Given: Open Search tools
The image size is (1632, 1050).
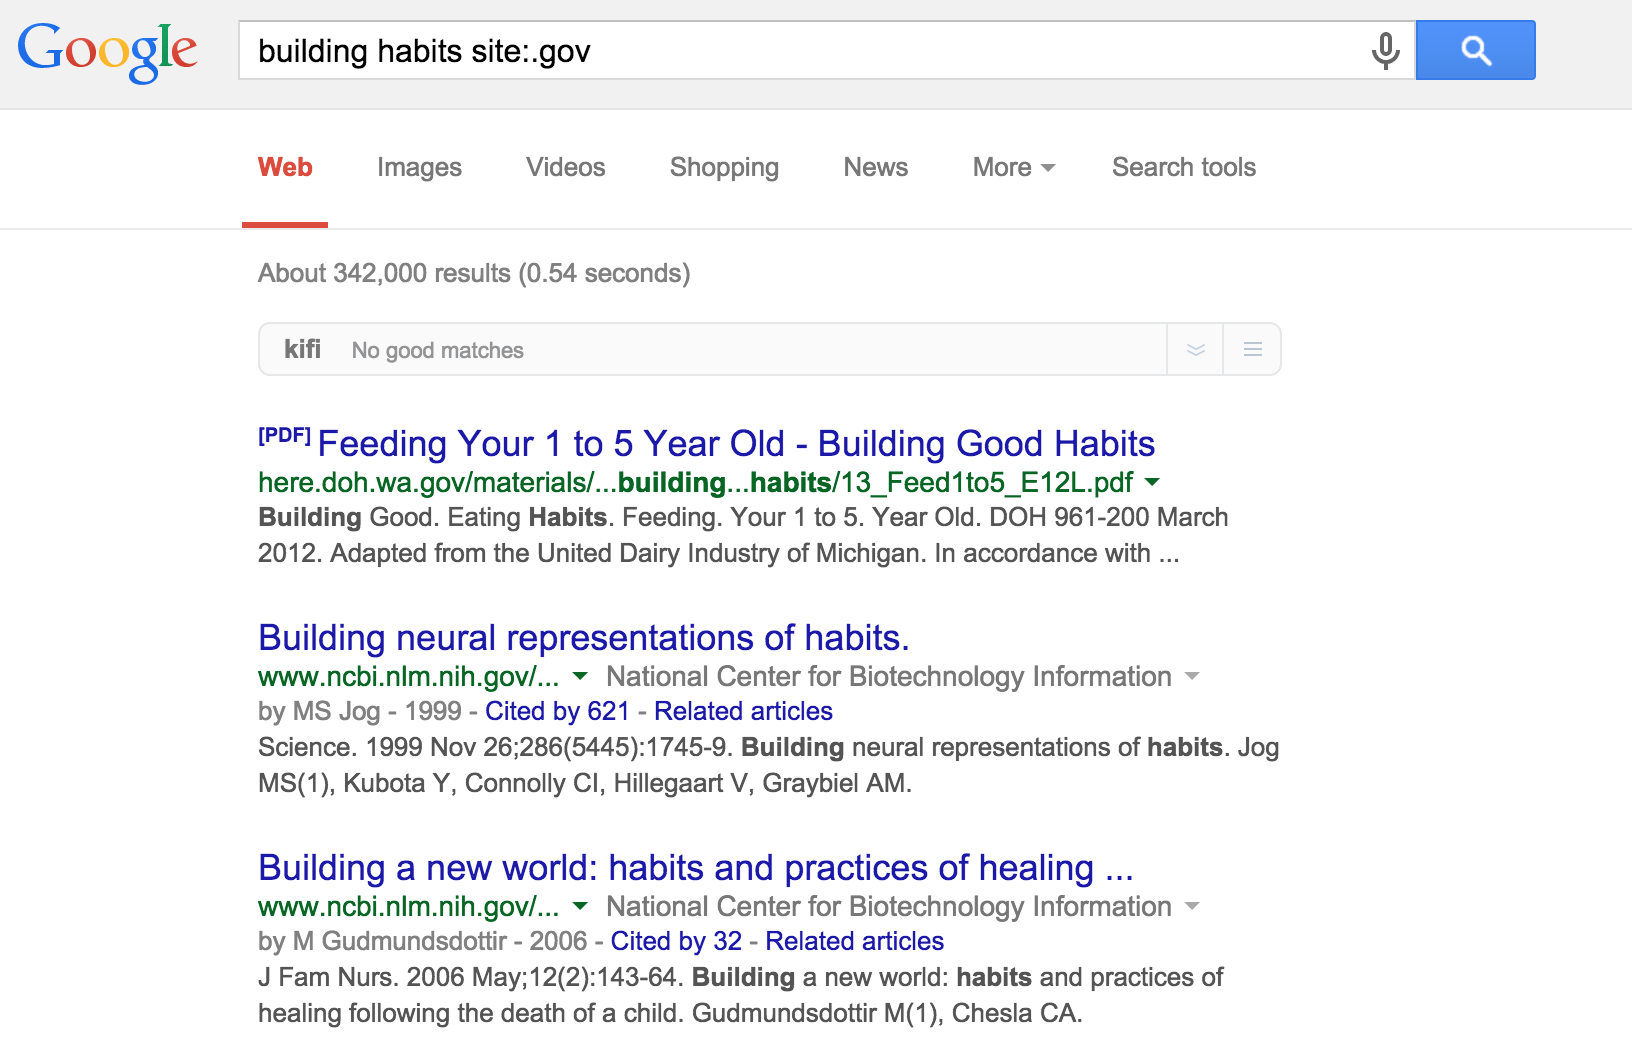Looking at the screenshot, I should coord(1183,167).
